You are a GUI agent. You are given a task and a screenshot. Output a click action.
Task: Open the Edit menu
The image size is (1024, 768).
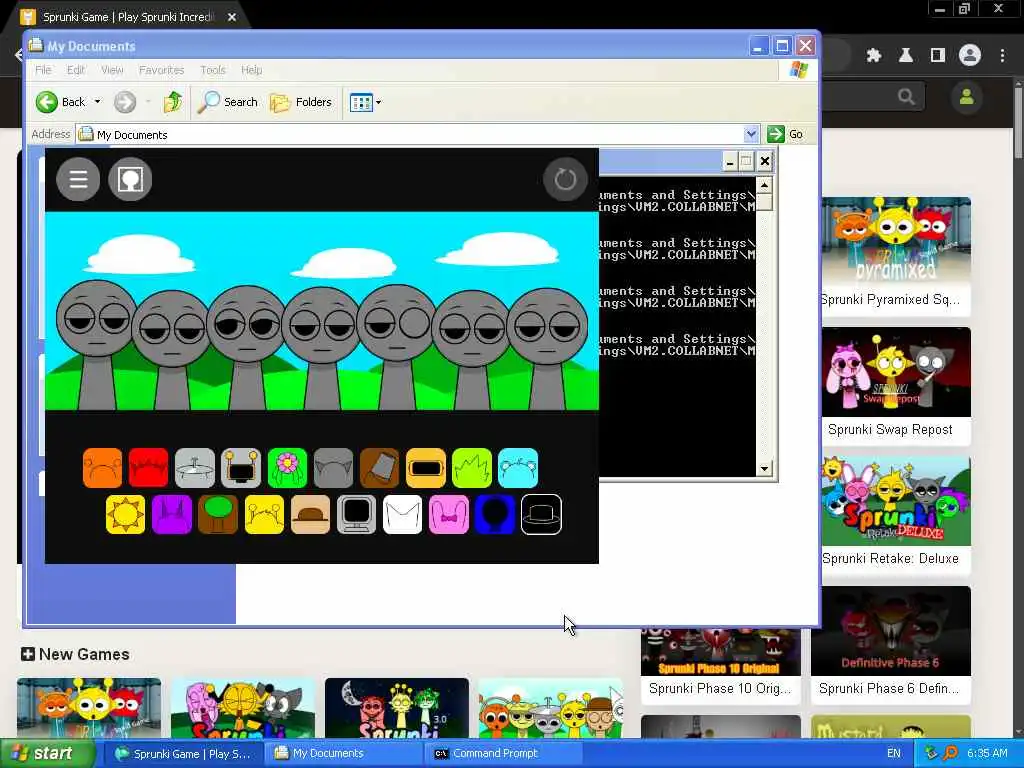click(x=76, y=70)
